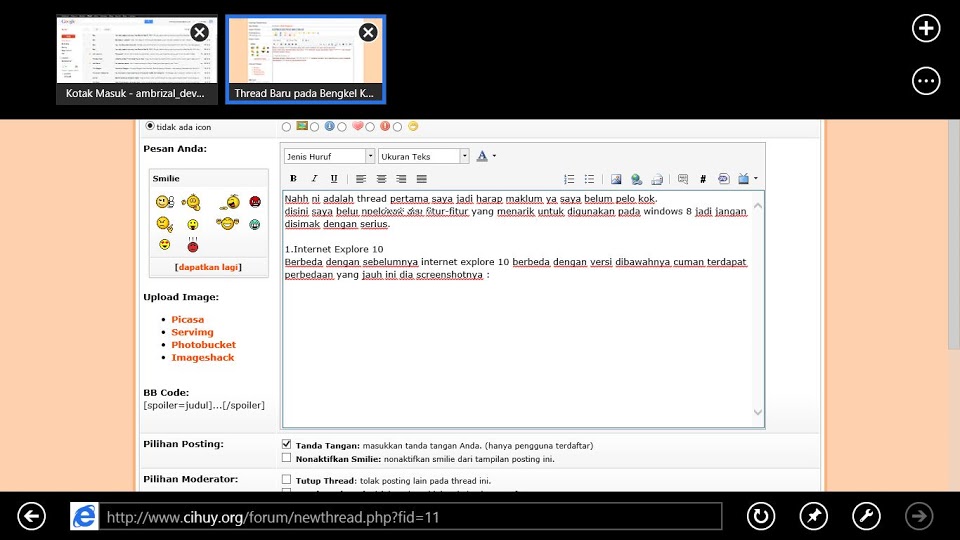Click inside the message text area
Screen dimensions: 960x540
517,309
